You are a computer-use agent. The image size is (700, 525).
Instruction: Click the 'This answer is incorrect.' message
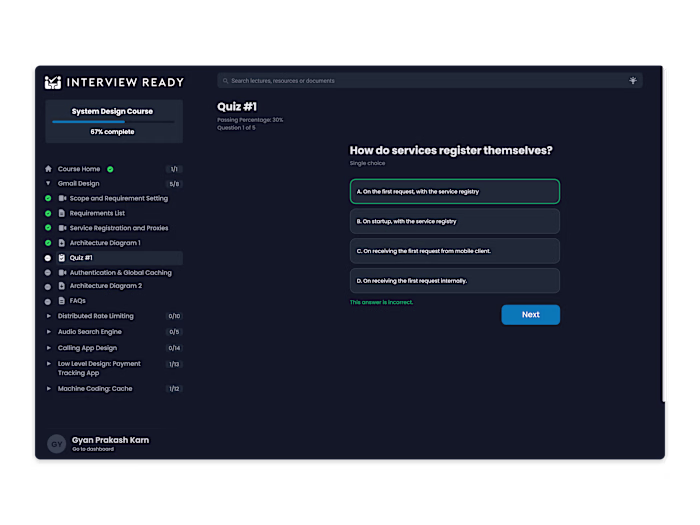pos(381,302)
